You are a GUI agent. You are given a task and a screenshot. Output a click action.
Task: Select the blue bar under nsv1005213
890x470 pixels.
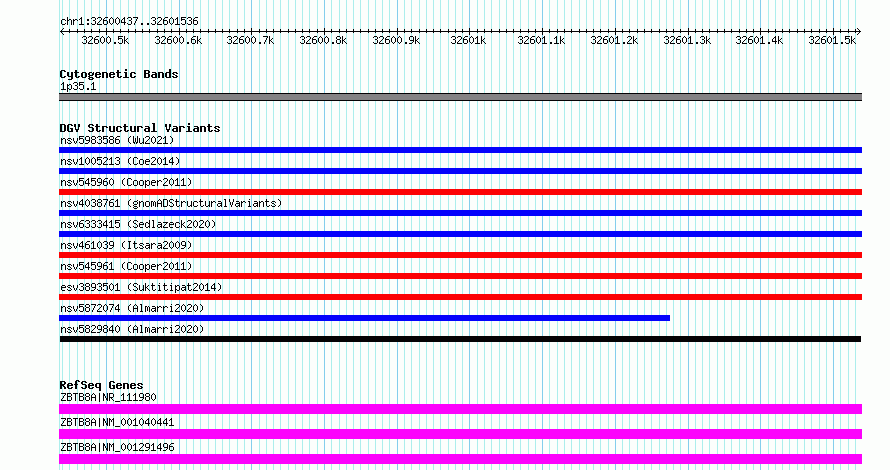[460, 171]
